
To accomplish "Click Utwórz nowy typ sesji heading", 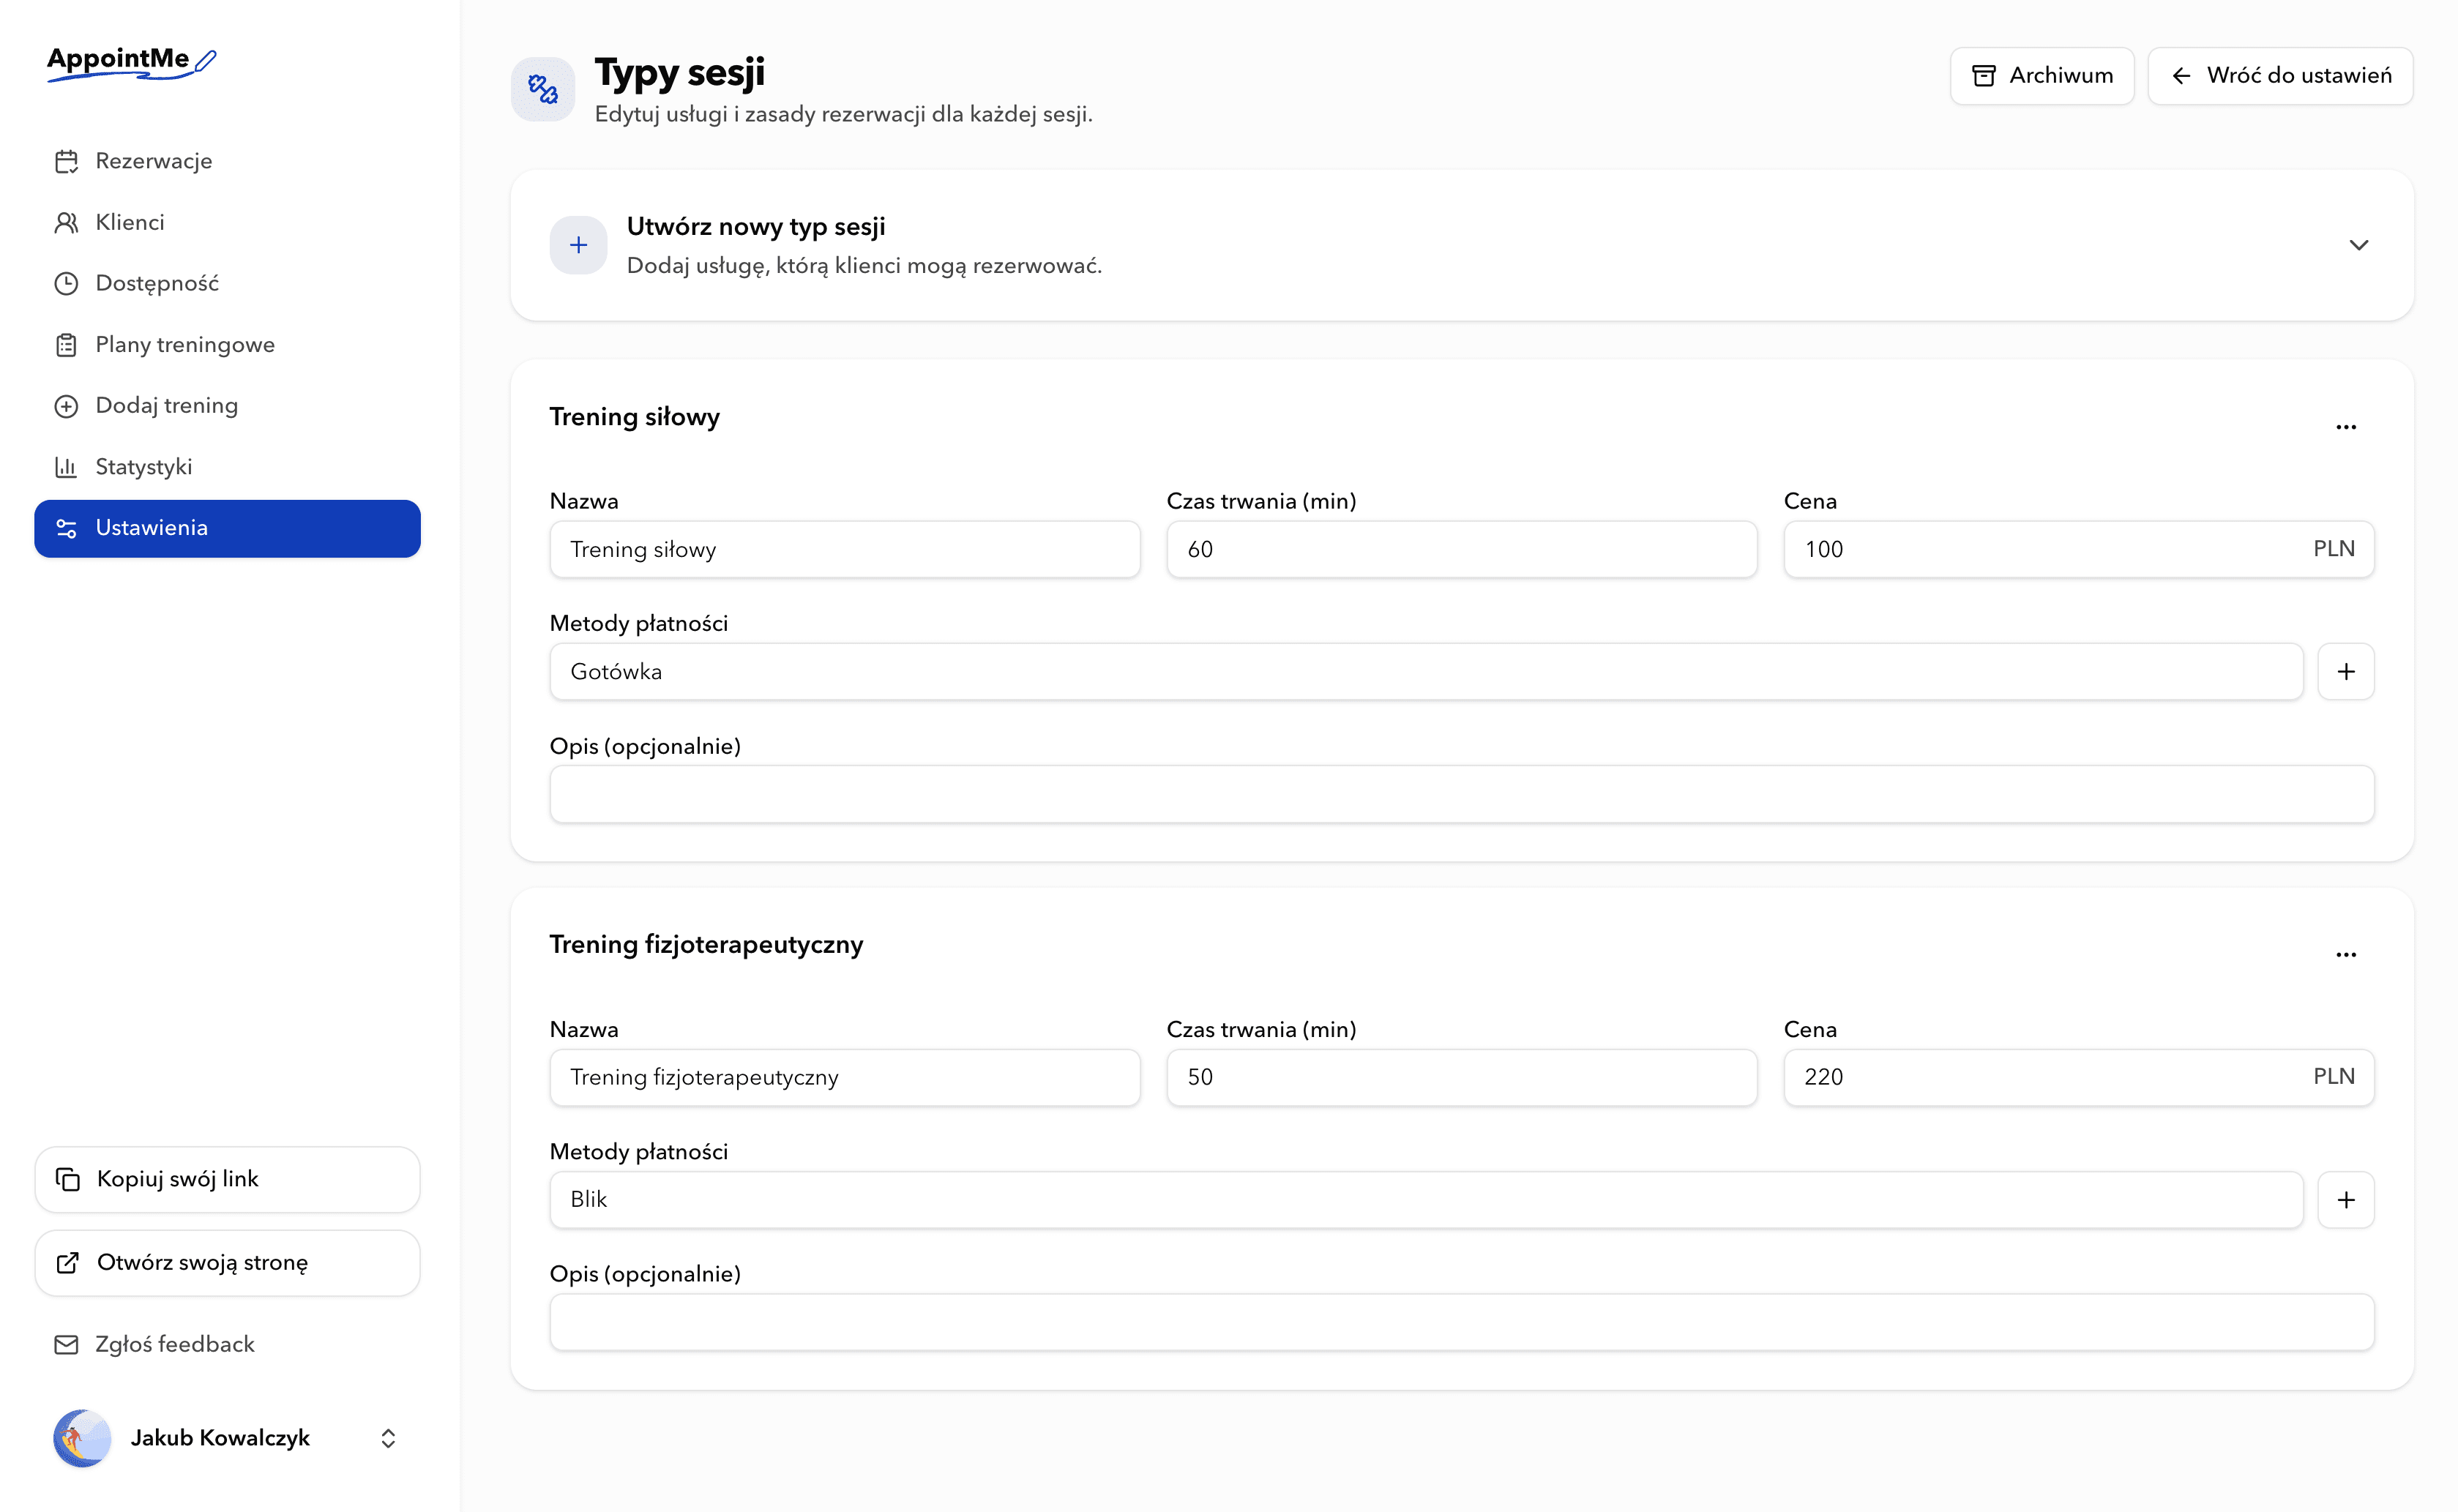I will pyautogui.click(x=756, y=226).
